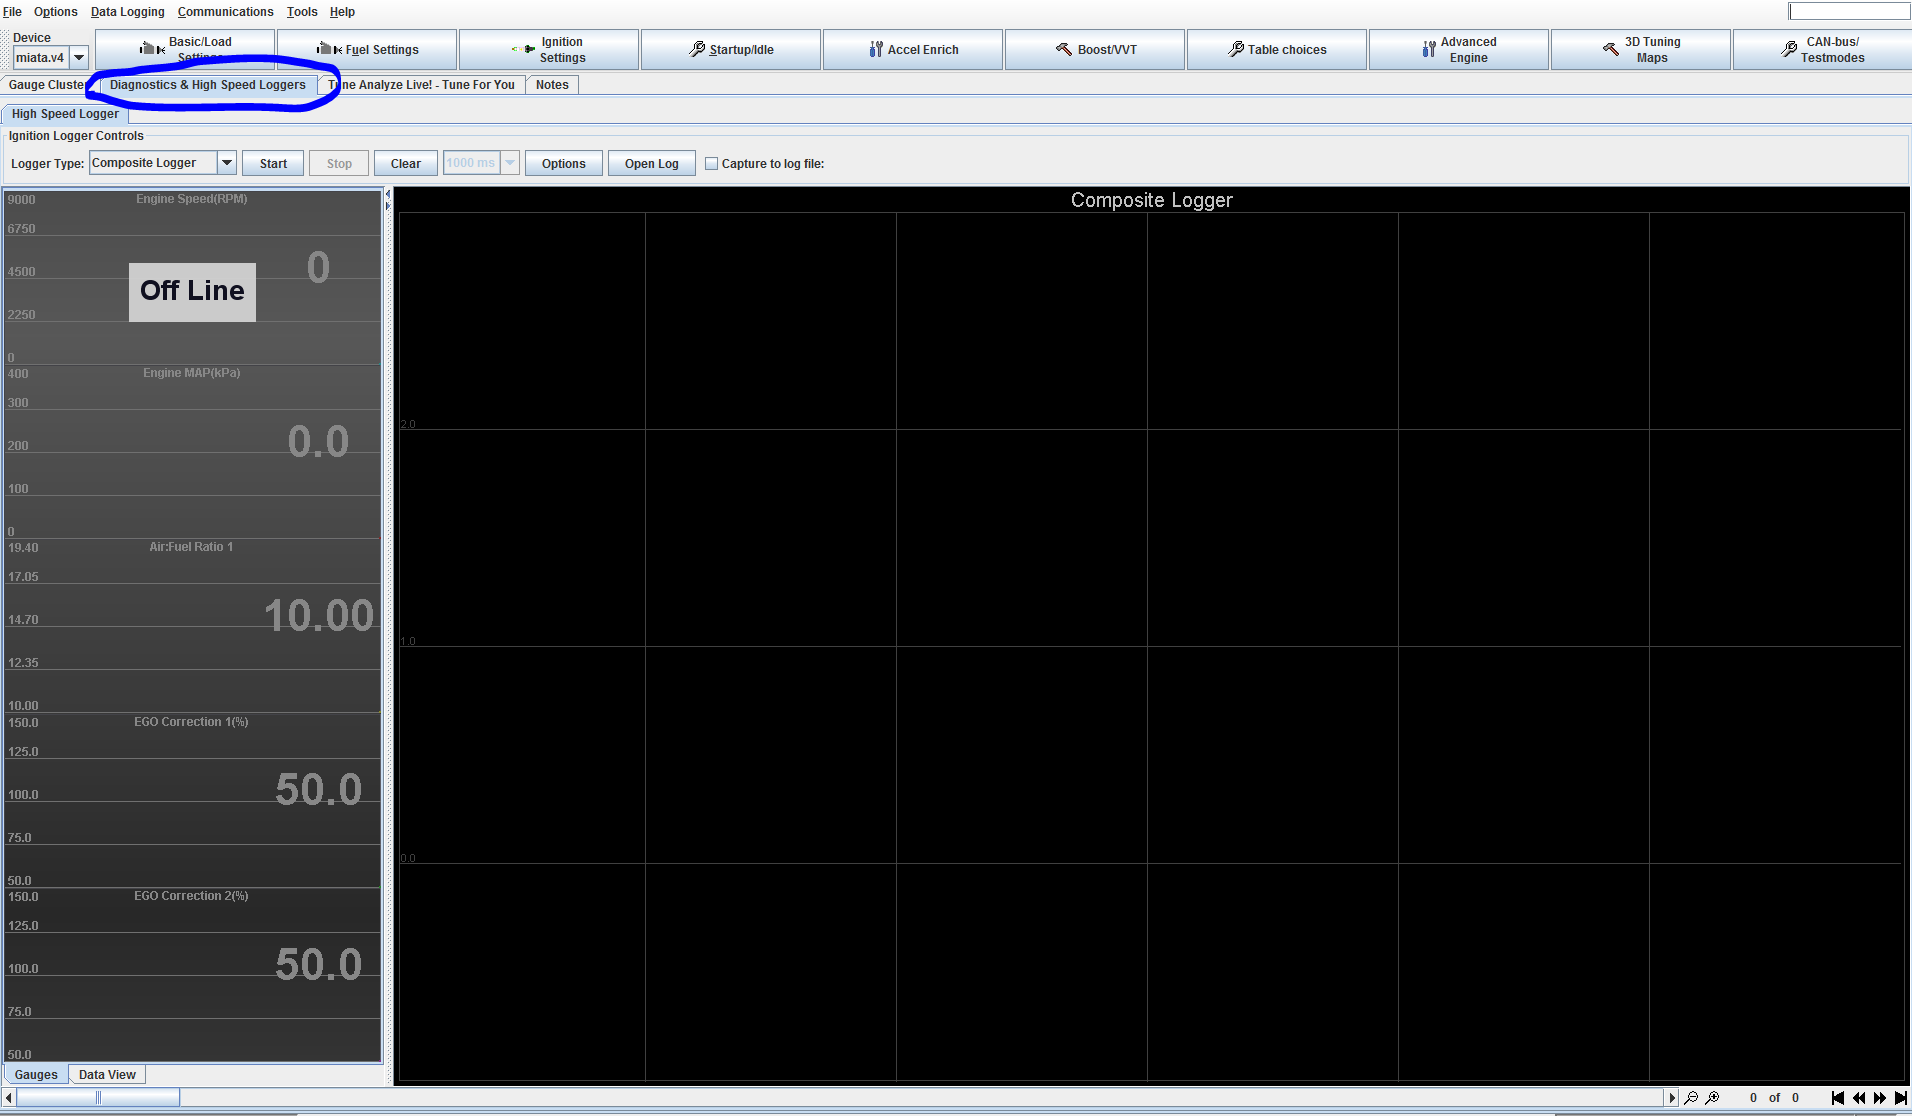Click the Stop logger button

click(339, 164)
